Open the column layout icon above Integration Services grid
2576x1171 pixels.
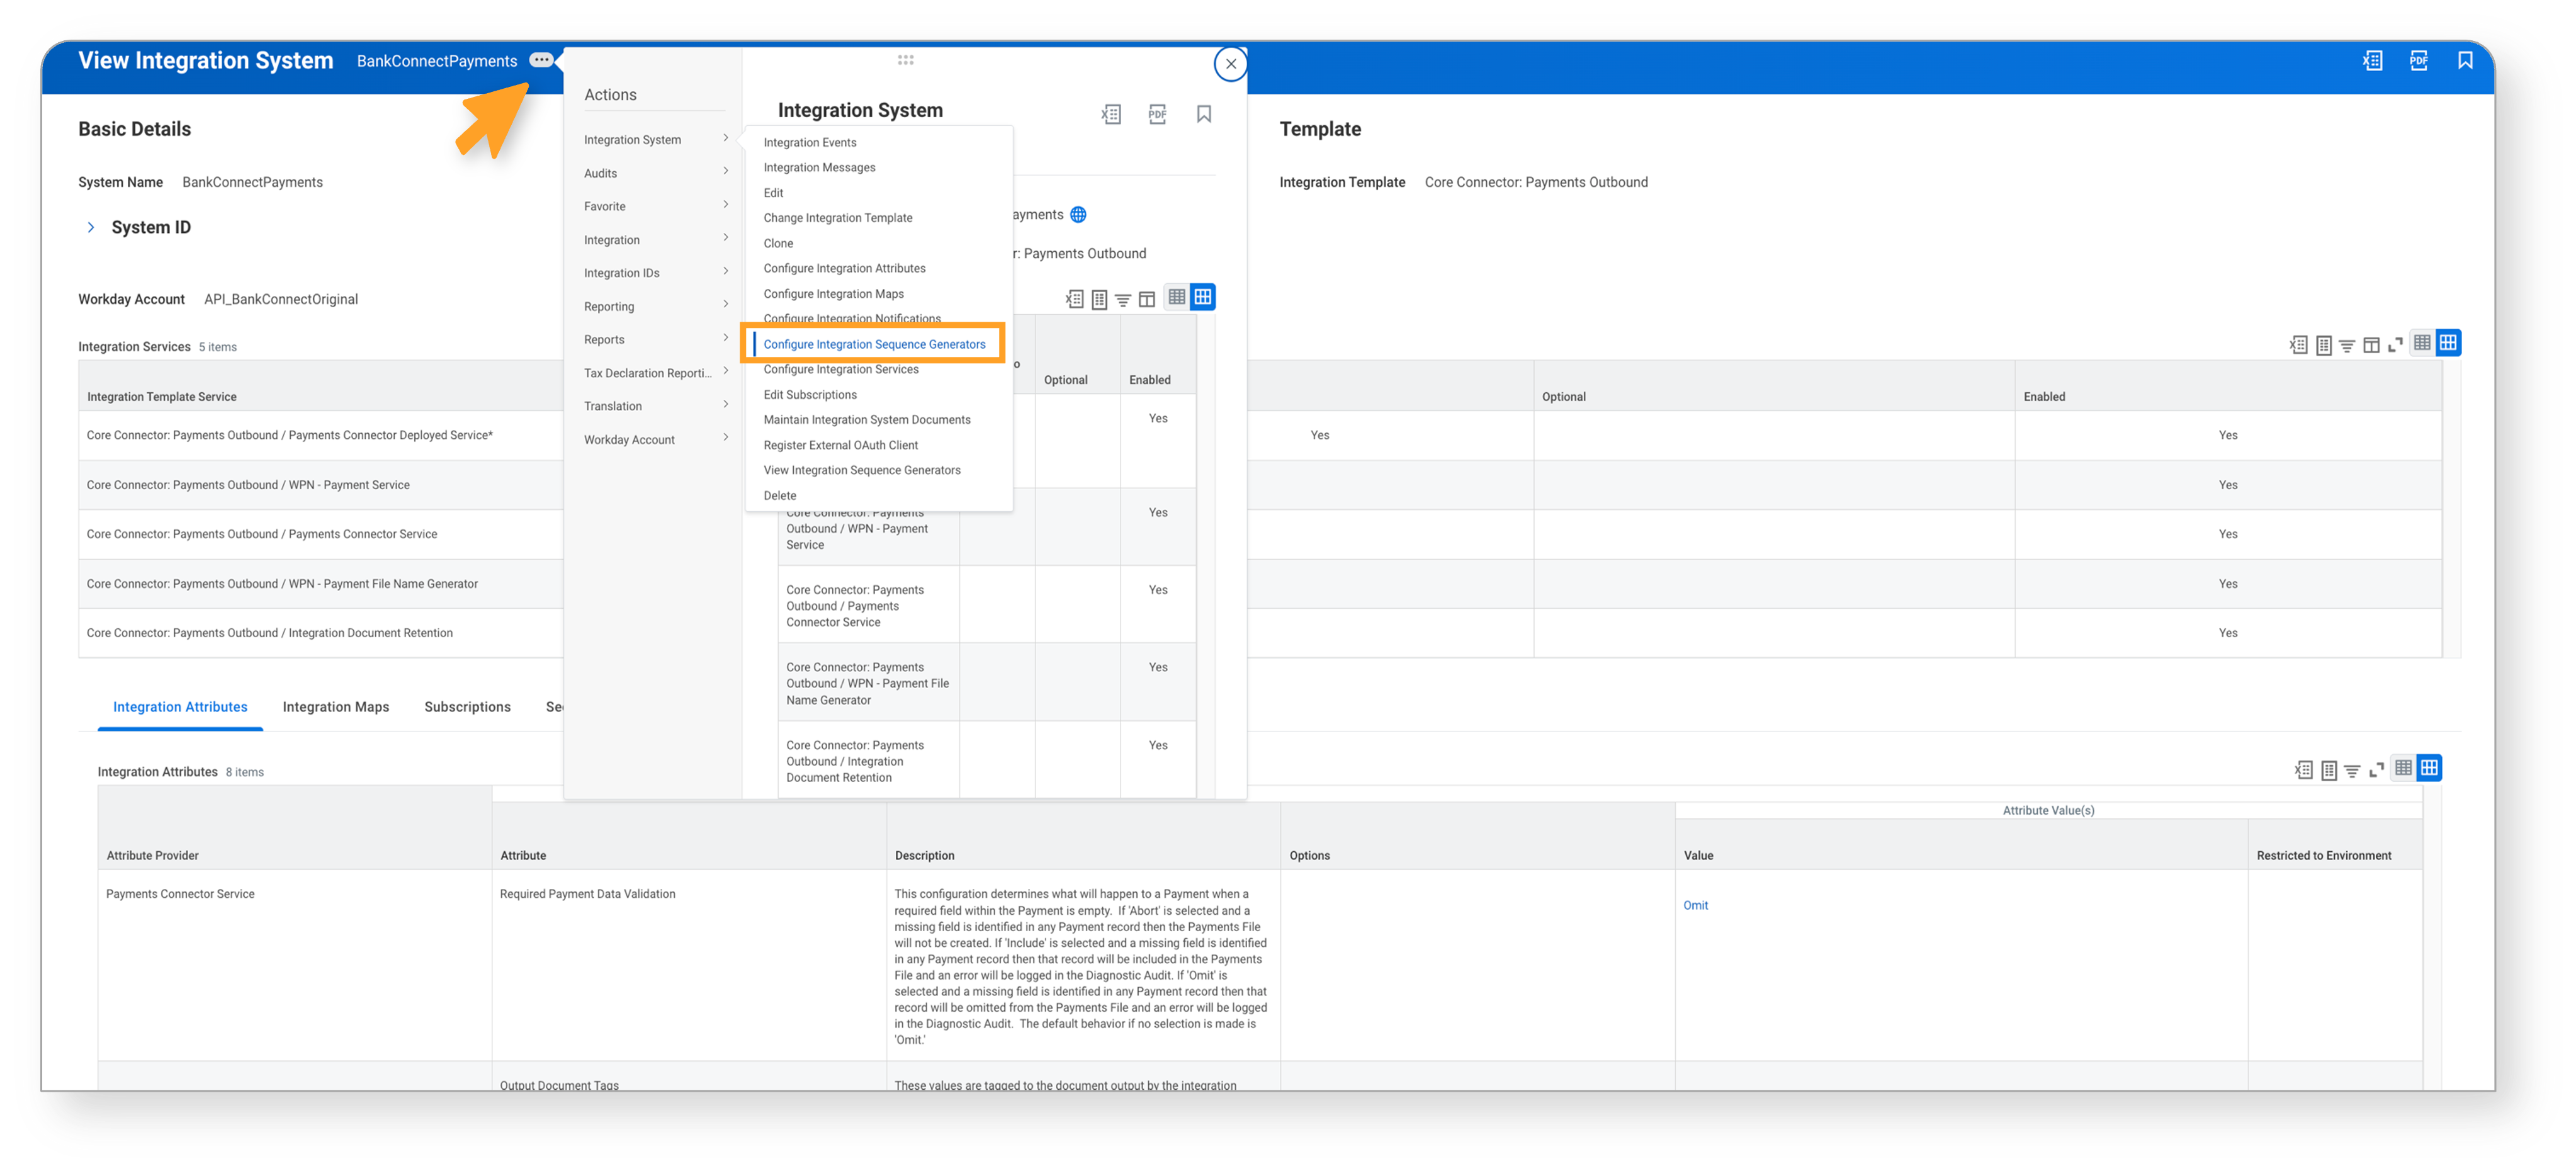coord(2371,346)
